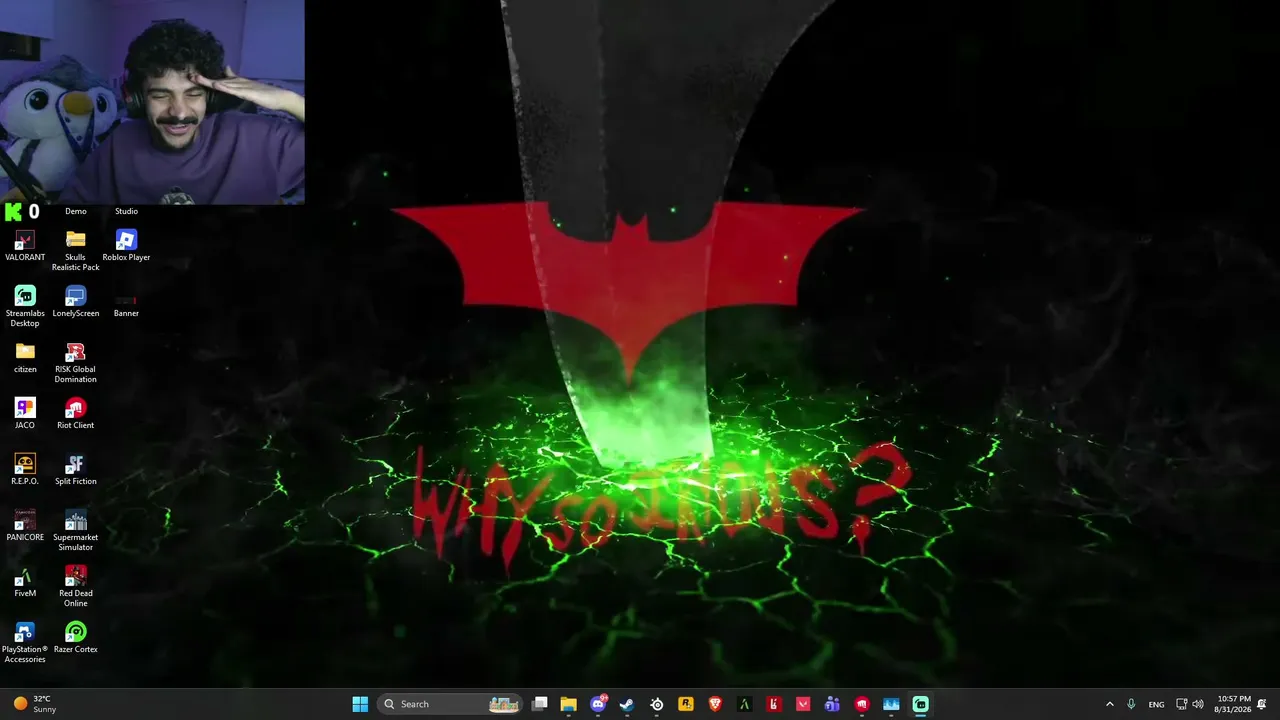Switch to Streamlabs on the taskbar
Viewport: 1280px width, 720px height.
pos(920,704)
